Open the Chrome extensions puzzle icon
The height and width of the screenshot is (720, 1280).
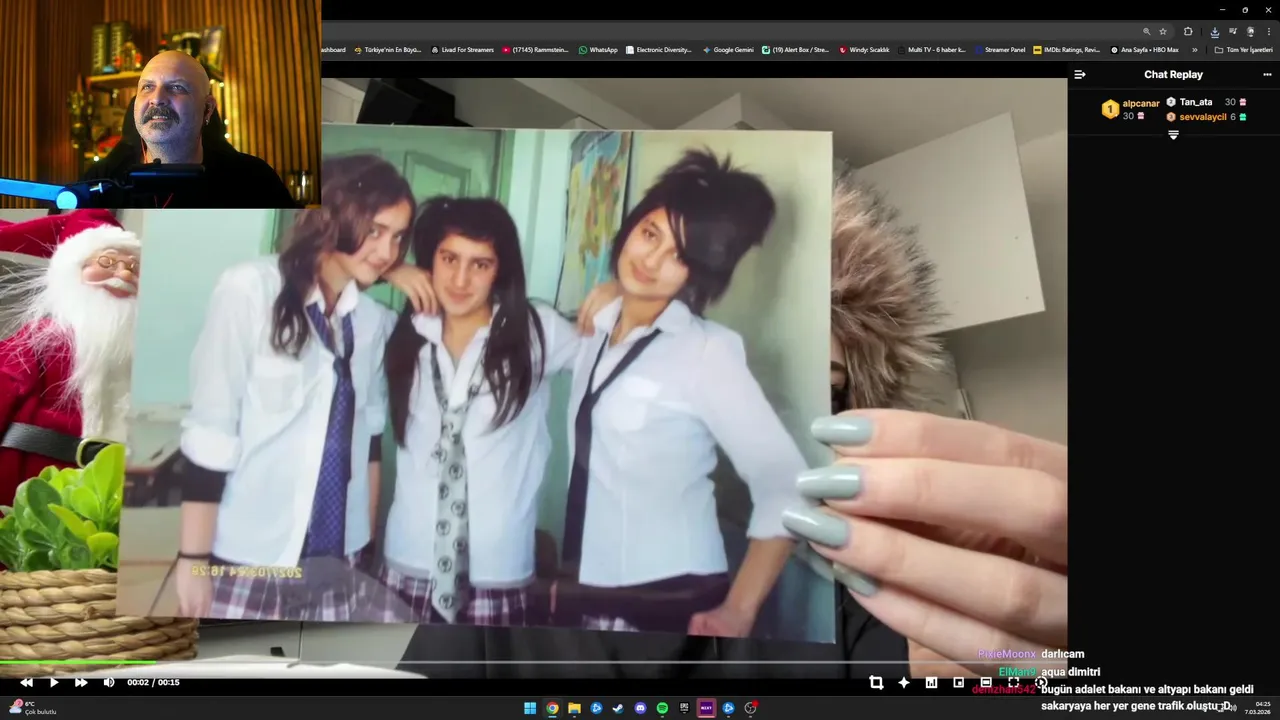point(1188,32)
